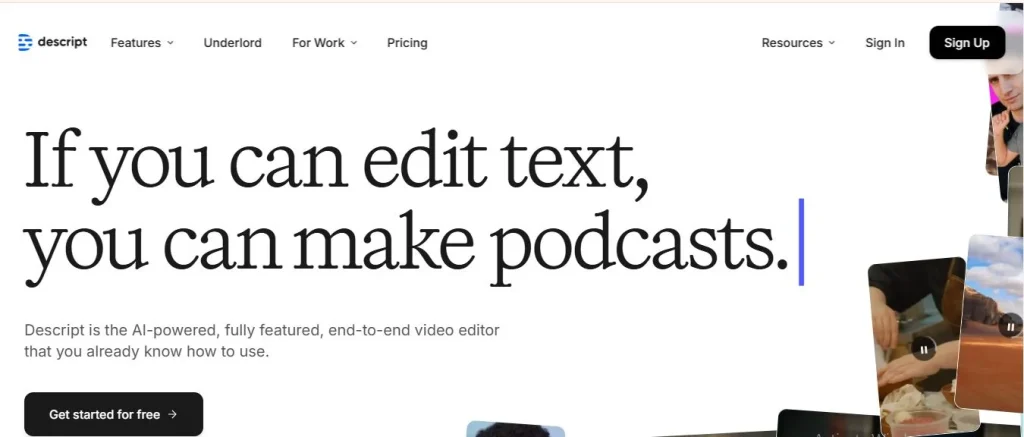Screen dimensions: 1024x437
Task: Open the Pricing page
Action: pos(407,43)
